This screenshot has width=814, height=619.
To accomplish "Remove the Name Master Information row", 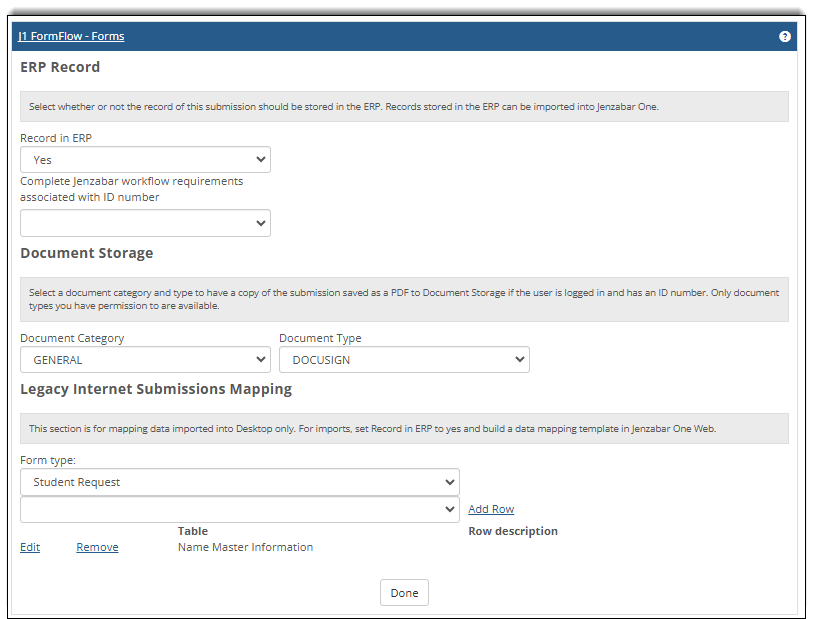I will pos(97,548).
